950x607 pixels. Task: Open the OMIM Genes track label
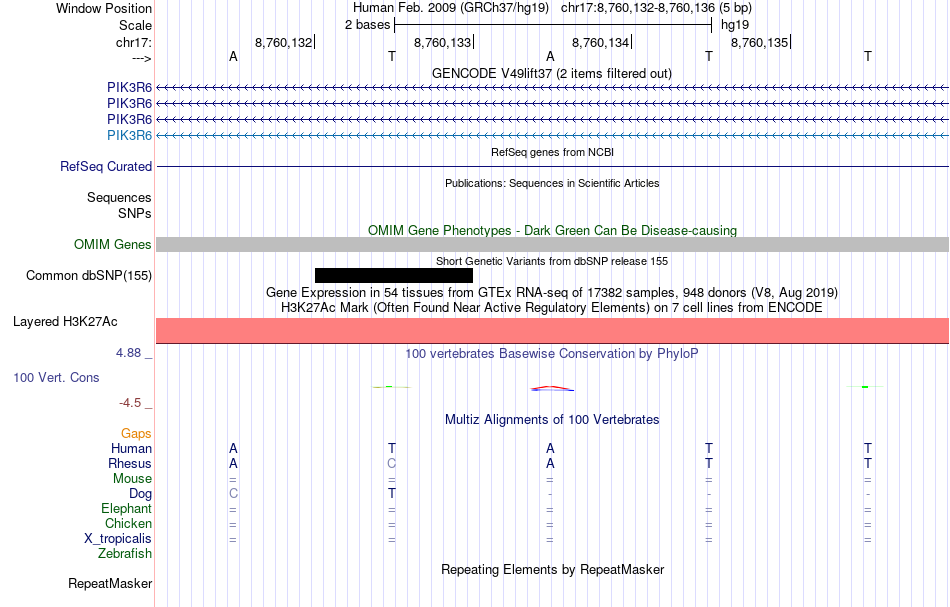click(113, 245)
